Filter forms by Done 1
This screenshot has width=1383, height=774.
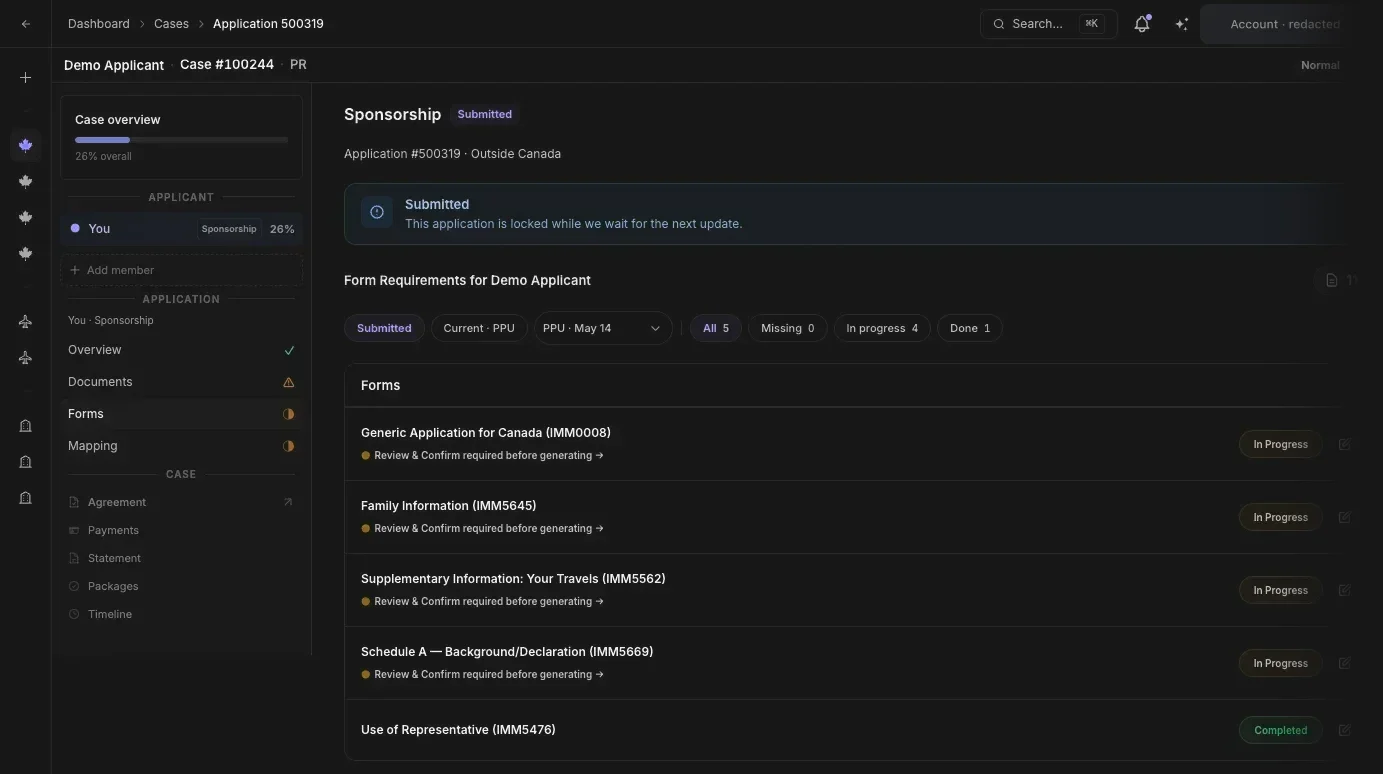click(x=970, y=328)
